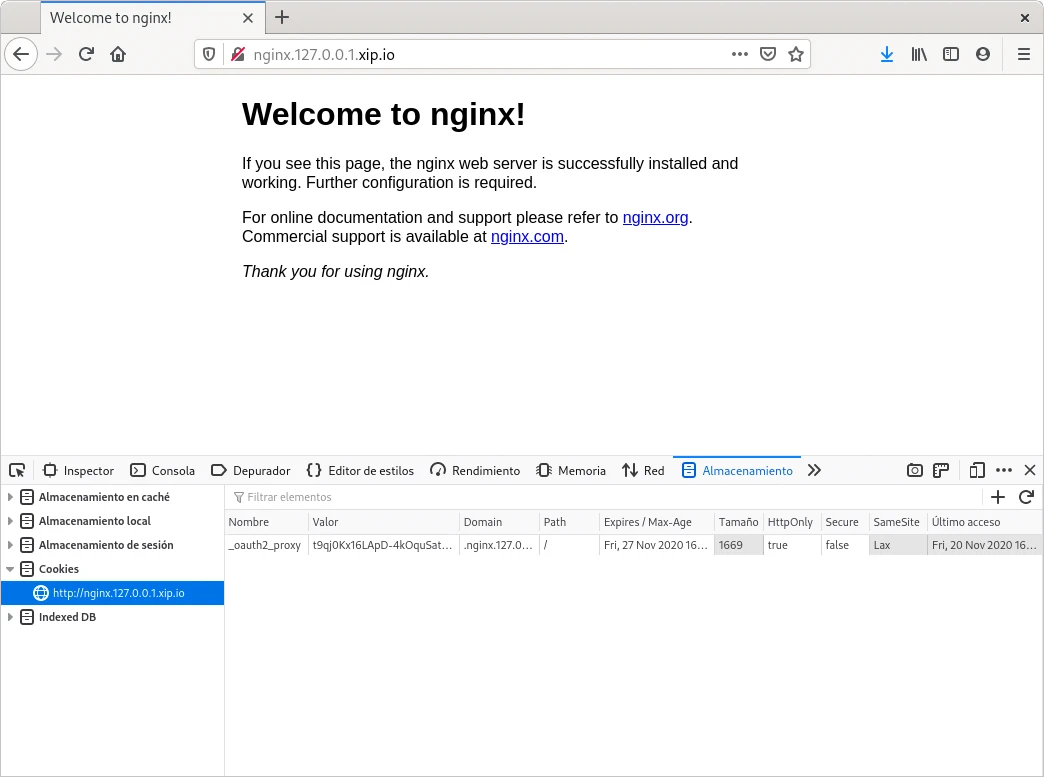Open the Library icon in toolbar
This screenshot has height=777, width=1044.
click(x=919, y=55)
